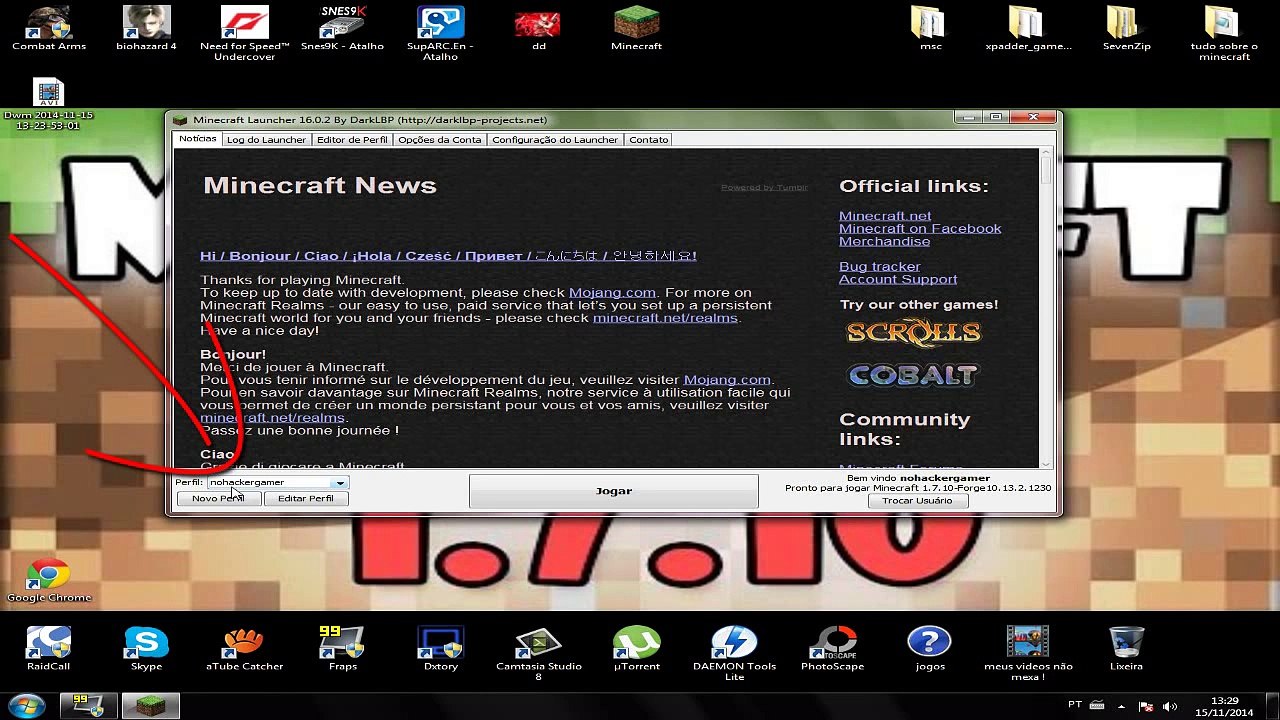Open the Minecraft.net official link

coord(885,216)
